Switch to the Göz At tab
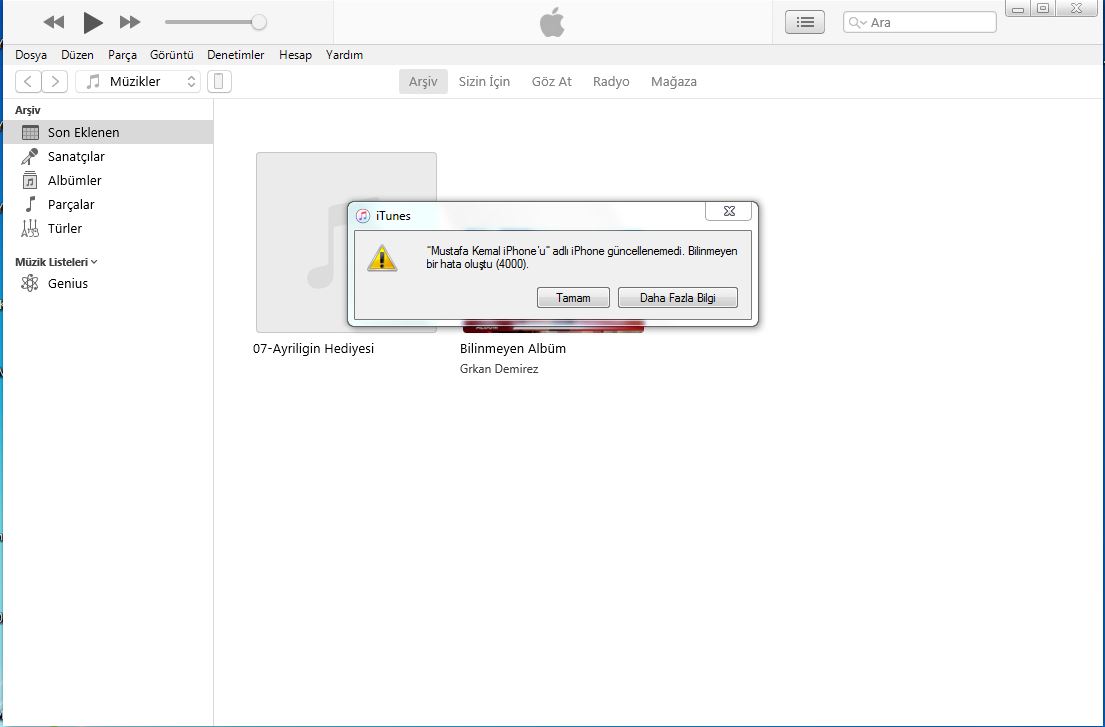This screenshot has width=1105, height=727. [x=552, y=82]
